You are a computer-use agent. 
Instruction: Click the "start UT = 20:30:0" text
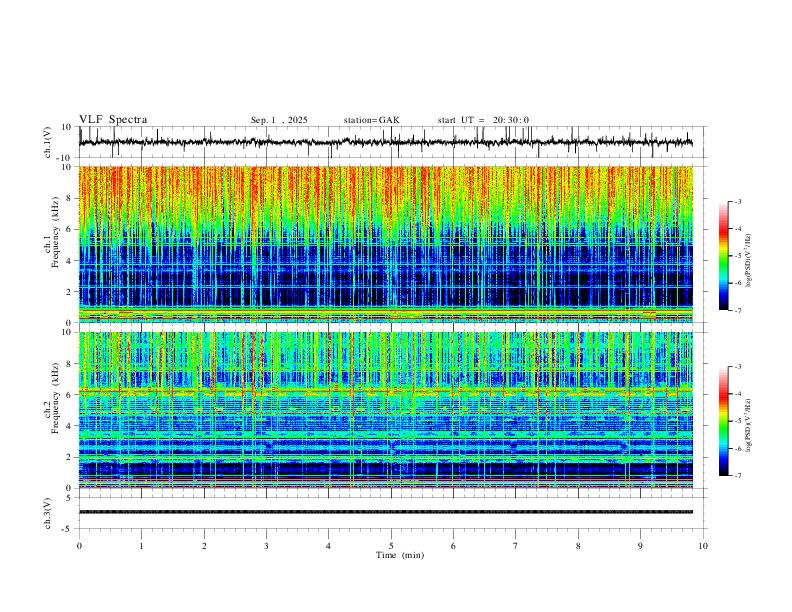(483, 120)
